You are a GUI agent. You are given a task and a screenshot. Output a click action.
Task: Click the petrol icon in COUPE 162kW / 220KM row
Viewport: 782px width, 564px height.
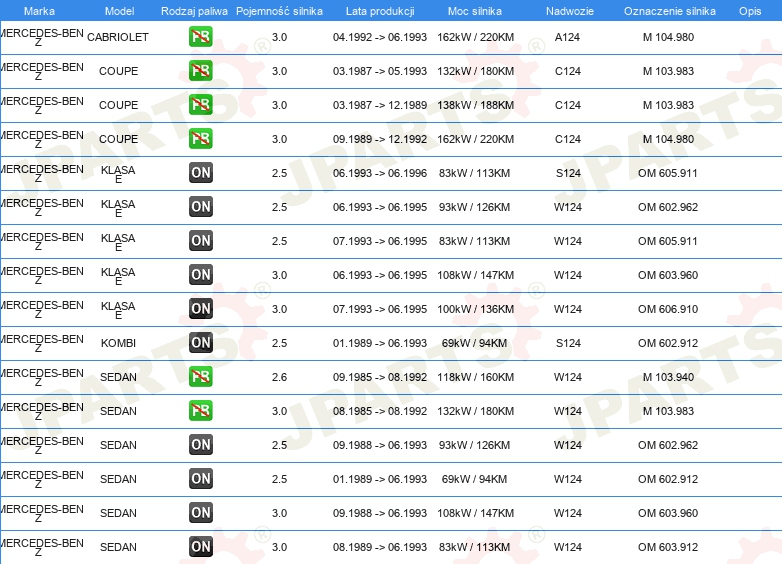pyautogui.click(x=200, y=139)
